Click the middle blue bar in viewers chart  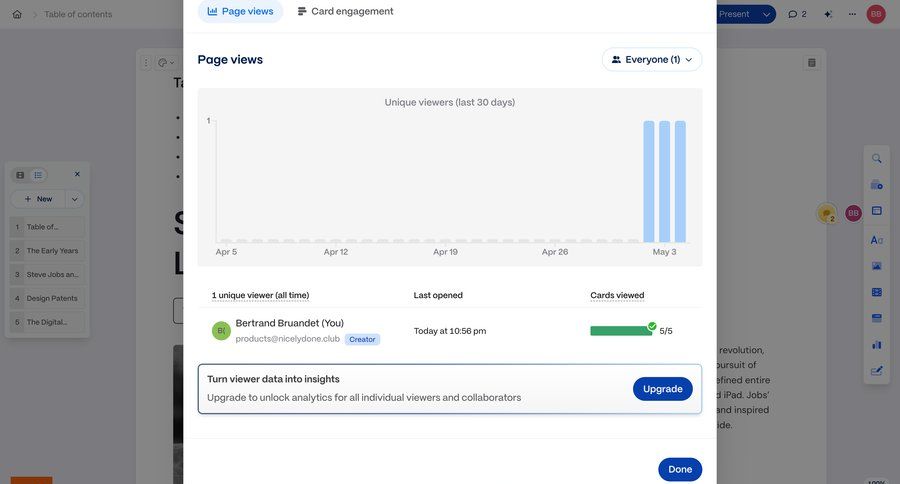pos(665,181)
